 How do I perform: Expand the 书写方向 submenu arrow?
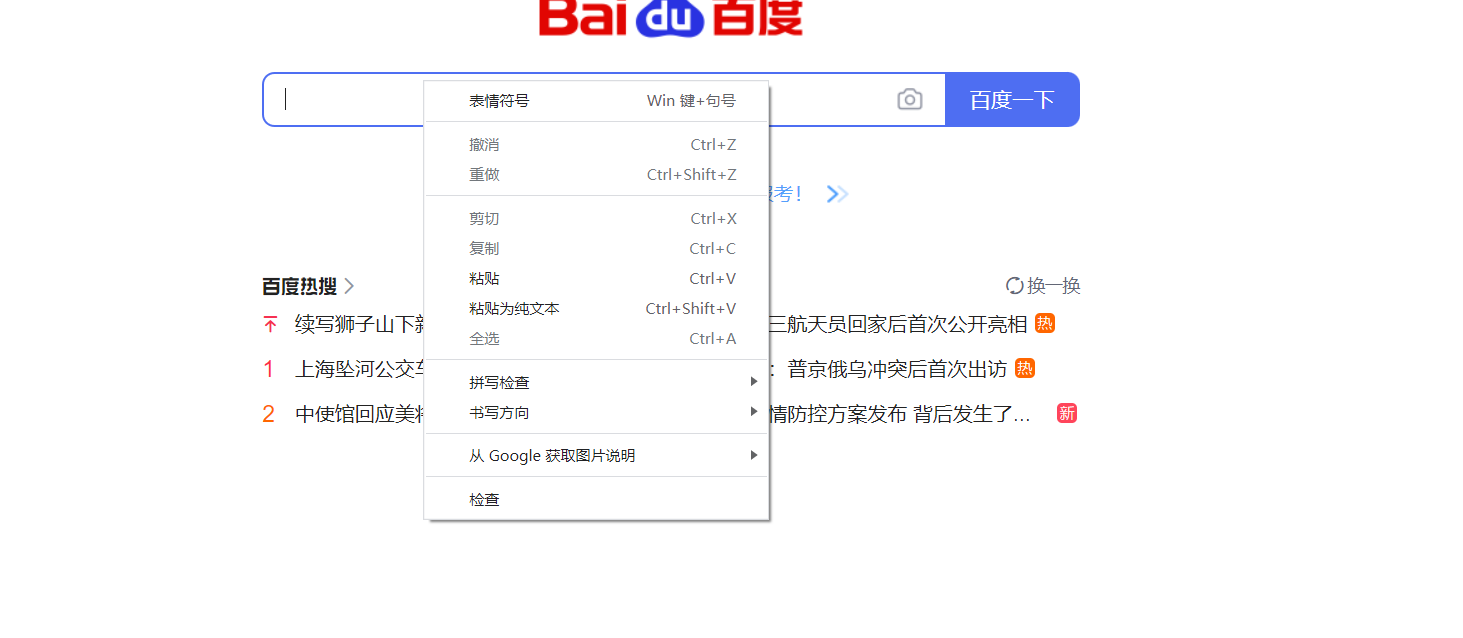tap(754, 412)
